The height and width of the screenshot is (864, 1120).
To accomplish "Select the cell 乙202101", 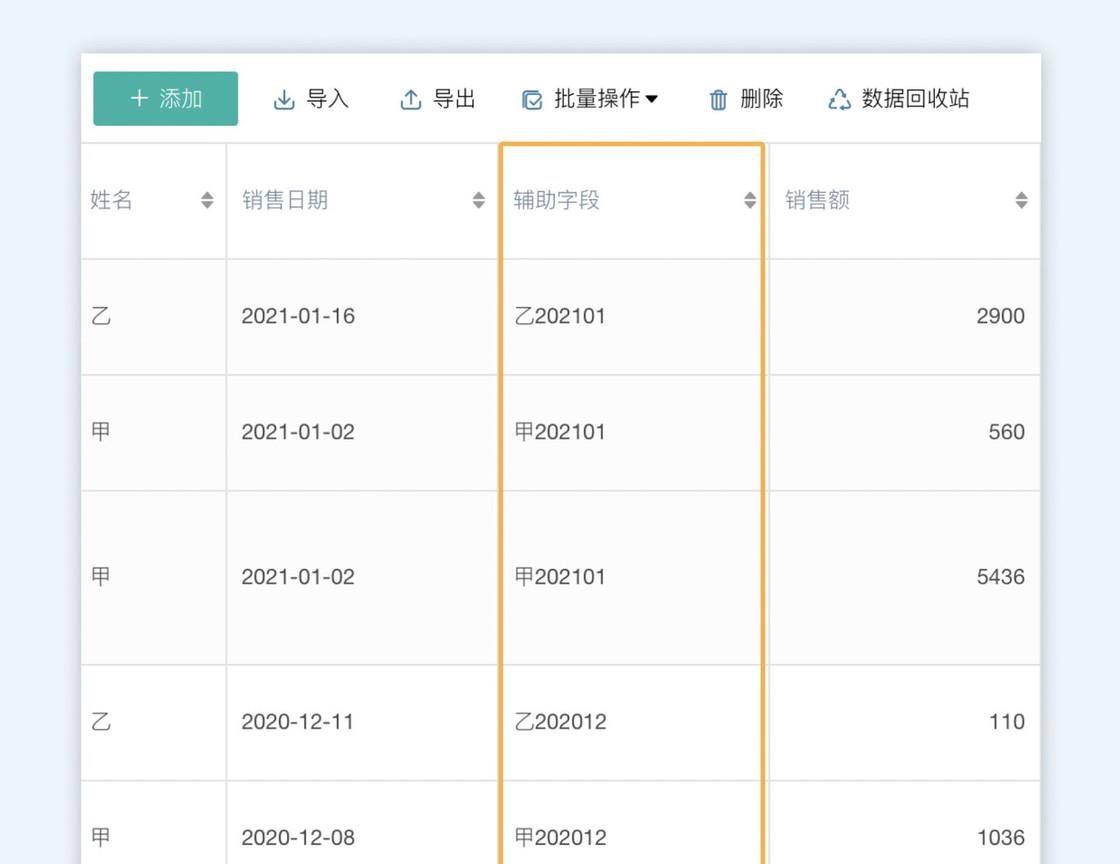I will [560, 316].
